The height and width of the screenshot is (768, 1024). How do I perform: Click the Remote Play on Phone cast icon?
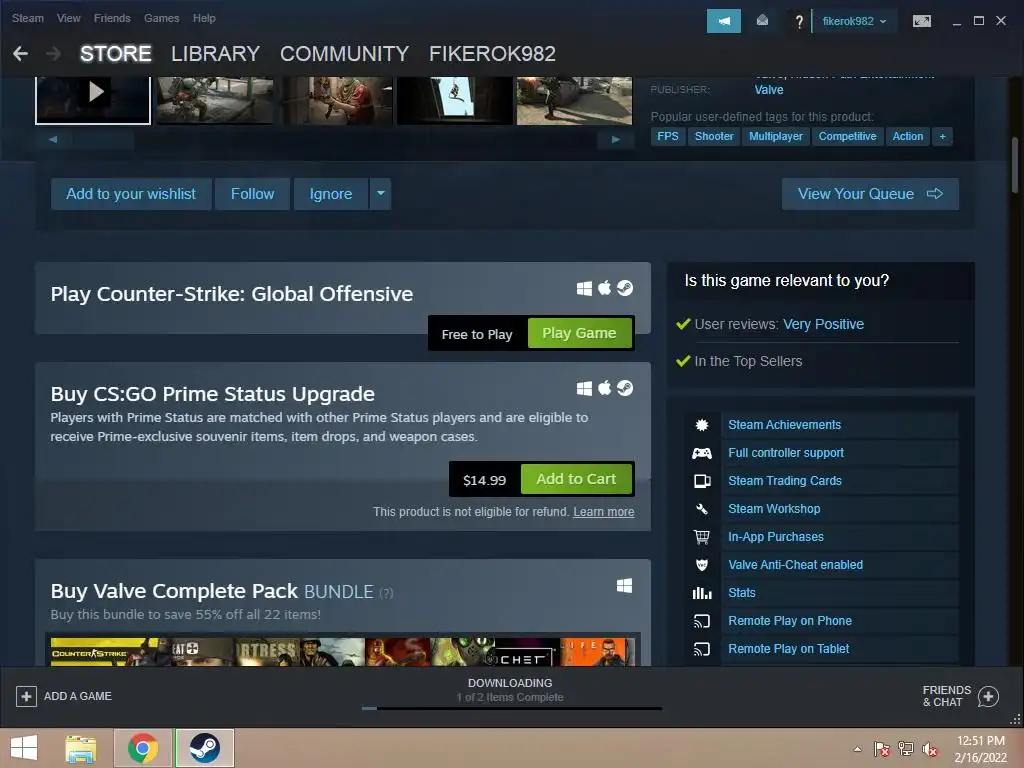tap(702, 621)
